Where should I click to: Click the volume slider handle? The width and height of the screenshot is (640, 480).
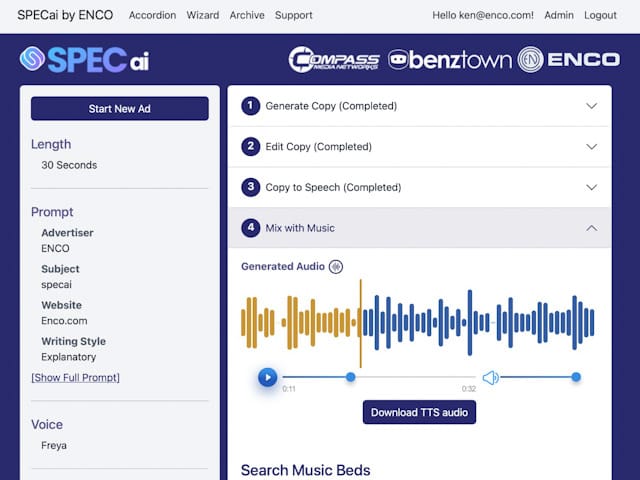[x=576, y=377]
